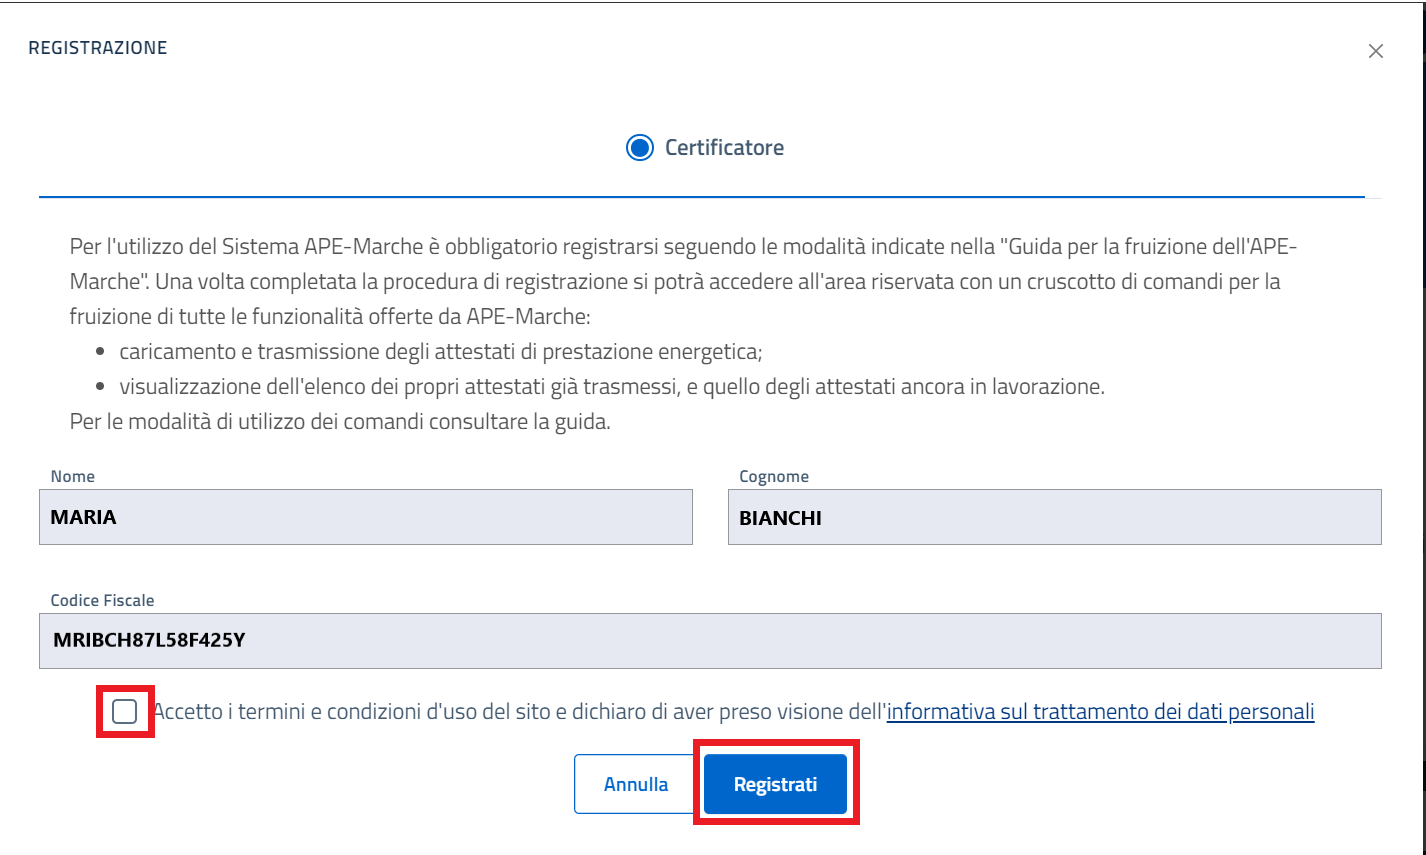Choose the Certificatore account type option
This screenshot has height=855, width=1426.
click(x=641, y=146)
